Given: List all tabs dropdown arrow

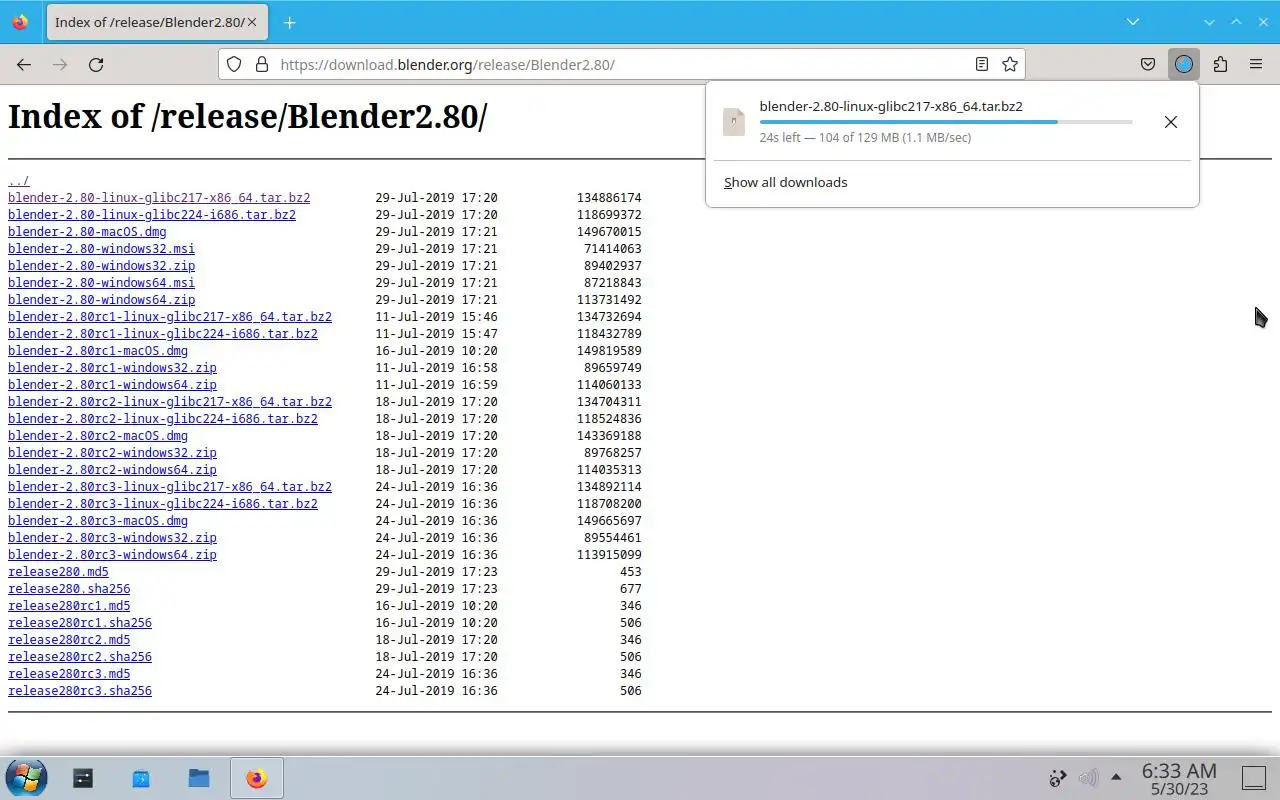Looking at the screenshot, I should [x=1132, y=22].
